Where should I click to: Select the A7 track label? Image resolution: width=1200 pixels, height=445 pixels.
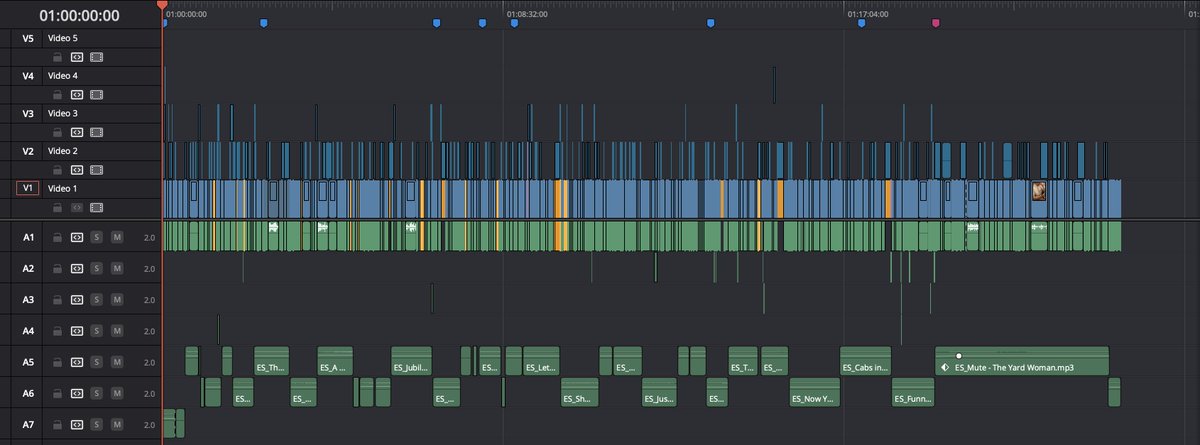click(28, 425)
